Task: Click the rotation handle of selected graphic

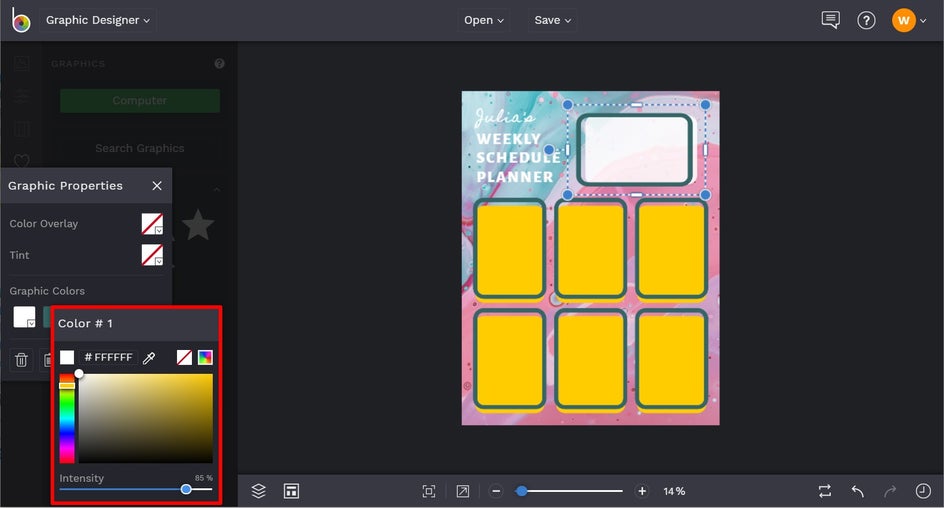Action: (549, 150)
